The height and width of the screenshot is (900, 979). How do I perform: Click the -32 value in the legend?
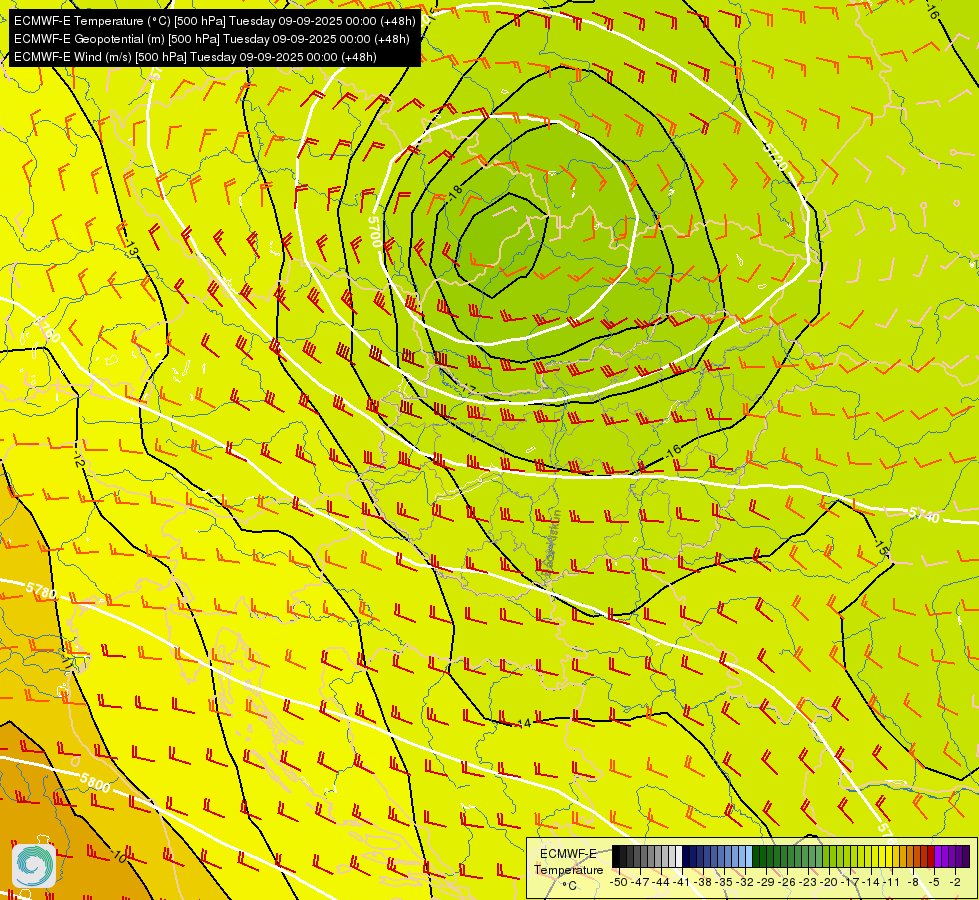(x=745, y=882)
